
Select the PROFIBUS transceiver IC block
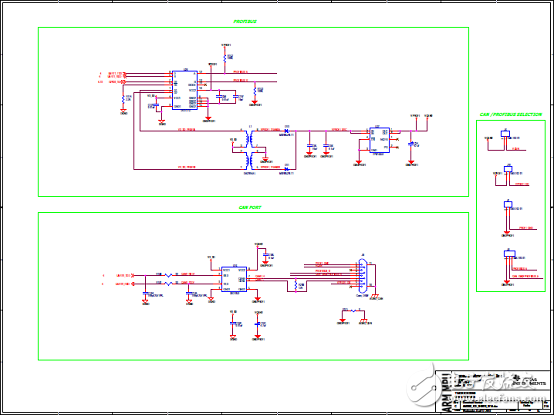[185, 90]
